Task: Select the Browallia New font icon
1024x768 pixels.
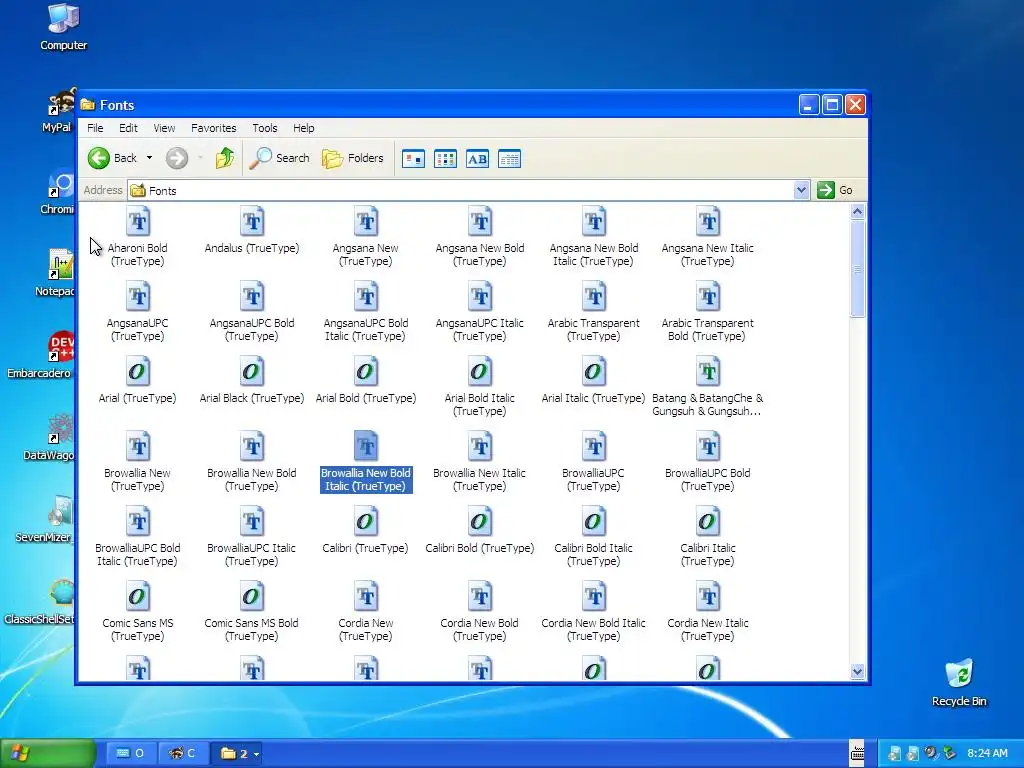Action: tap(138, 447)
